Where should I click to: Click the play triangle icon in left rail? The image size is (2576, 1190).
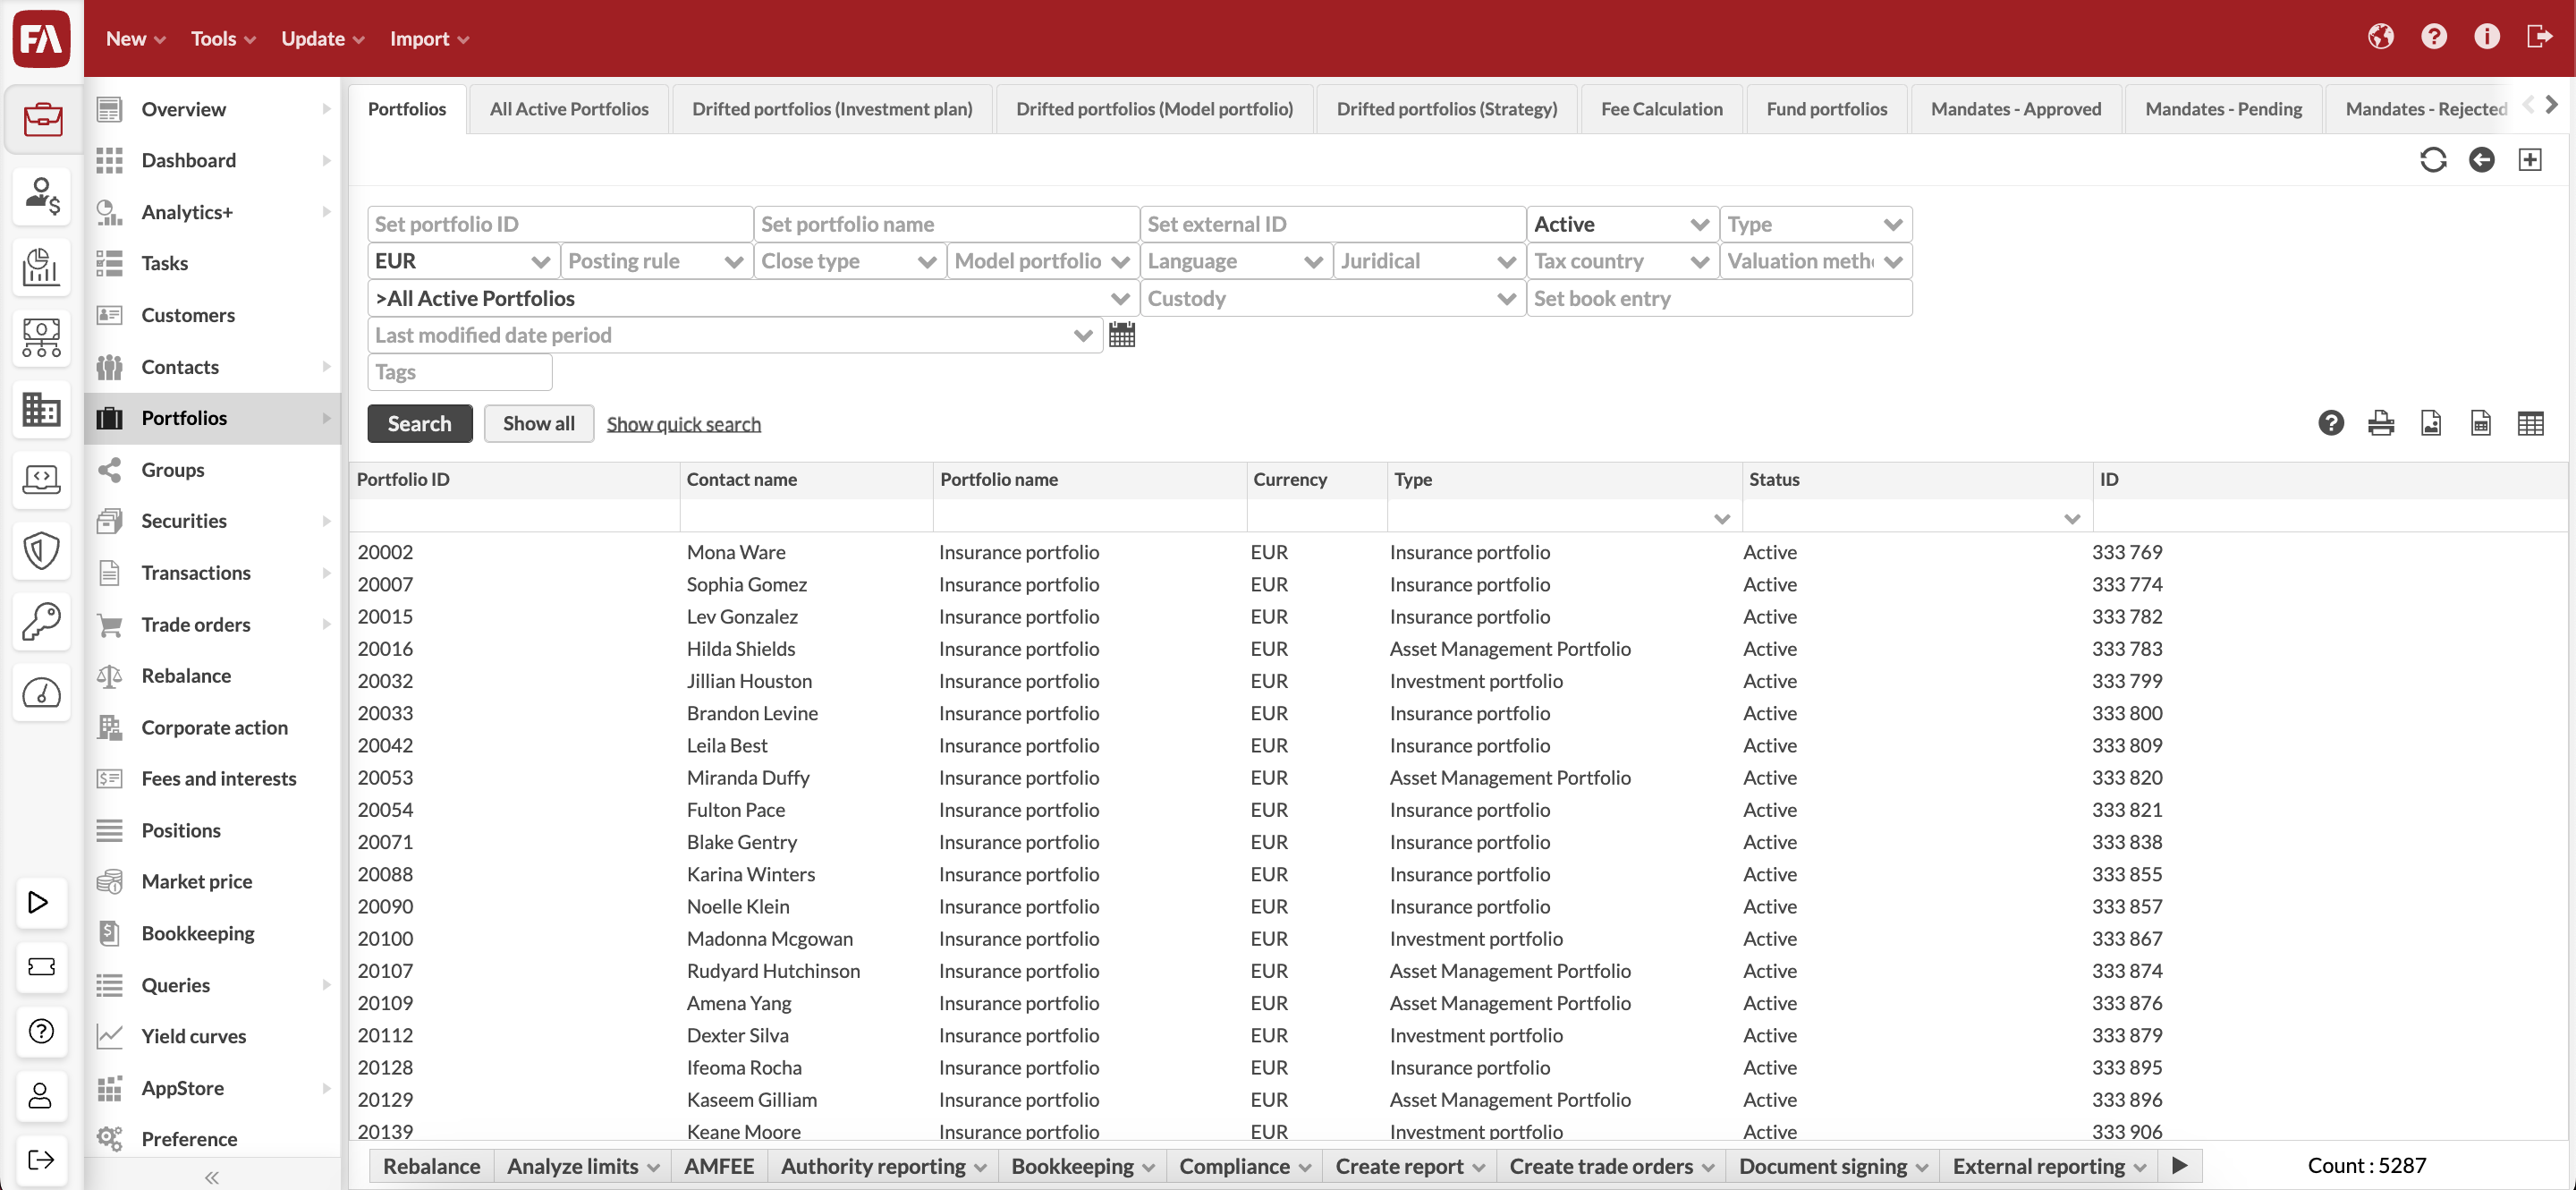click(x=41, y=902)
